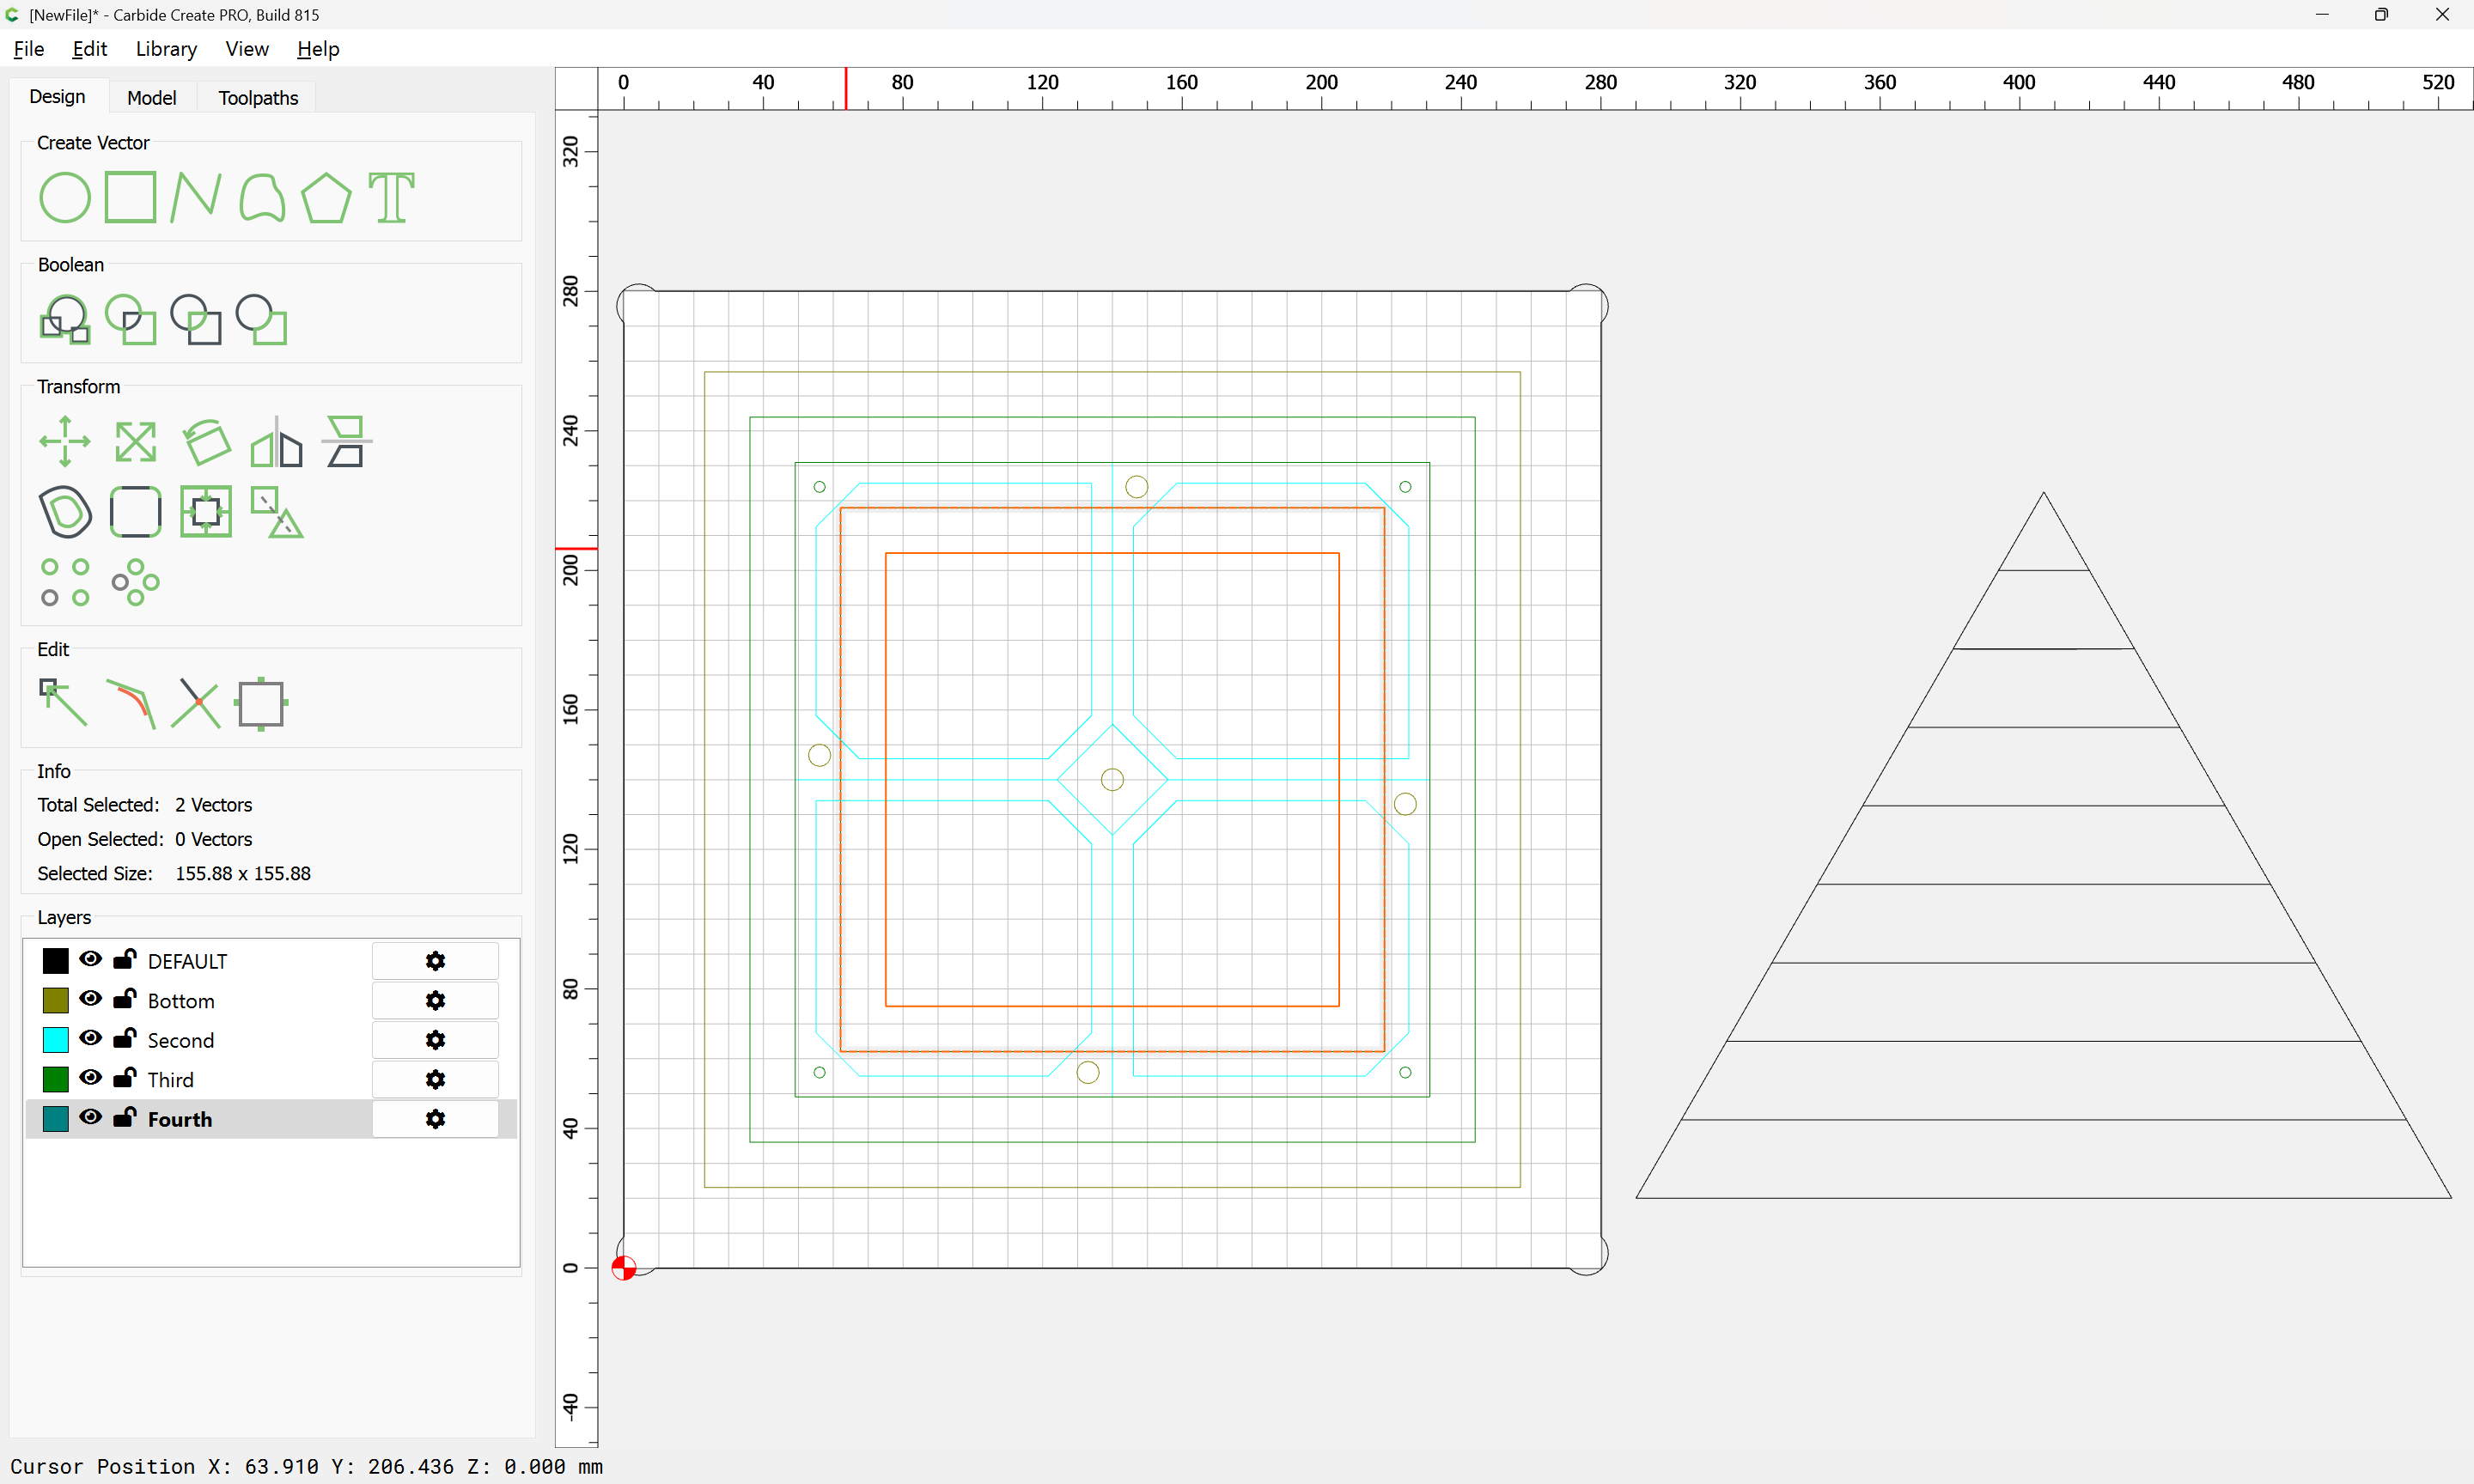Apply Boolean Trim green-square operation
The image size is (2474, 1484).
262,319
